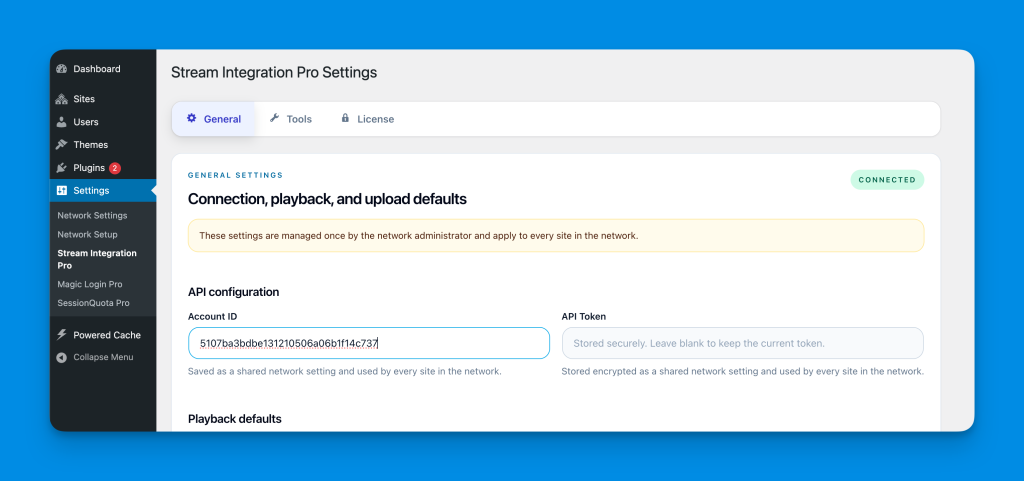Open the License tab label
1024x481 pixels.
tap(375, 119)
